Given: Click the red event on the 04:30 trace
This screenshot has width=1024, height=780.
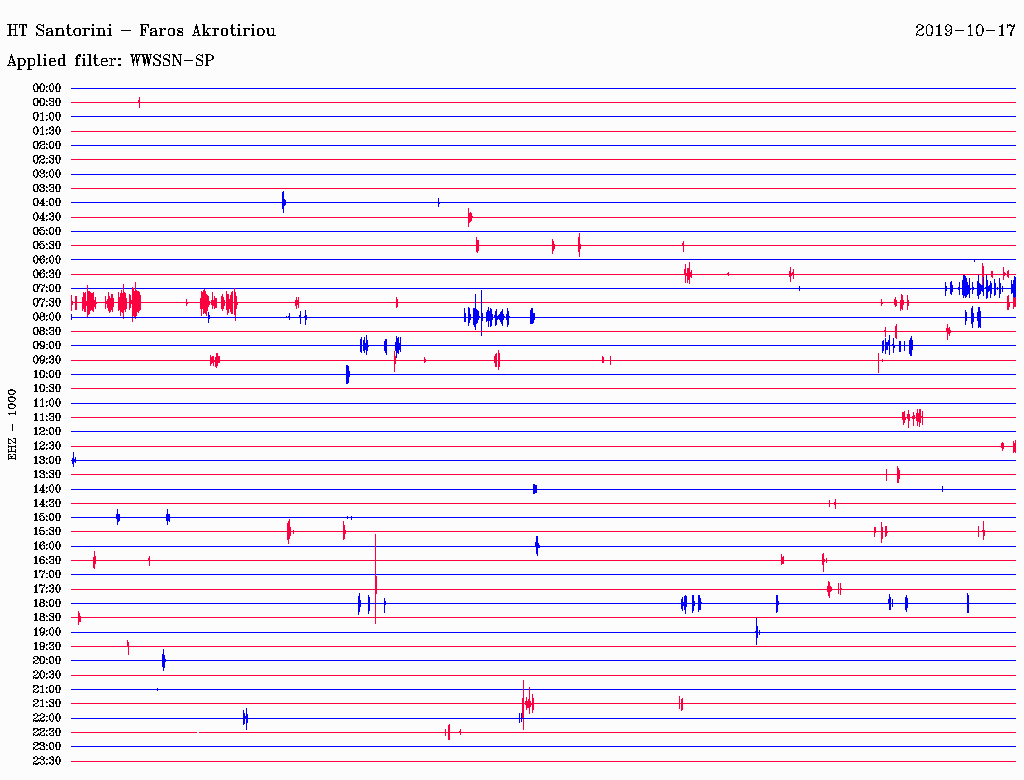Looking at the screenshot, I should 470,218.
